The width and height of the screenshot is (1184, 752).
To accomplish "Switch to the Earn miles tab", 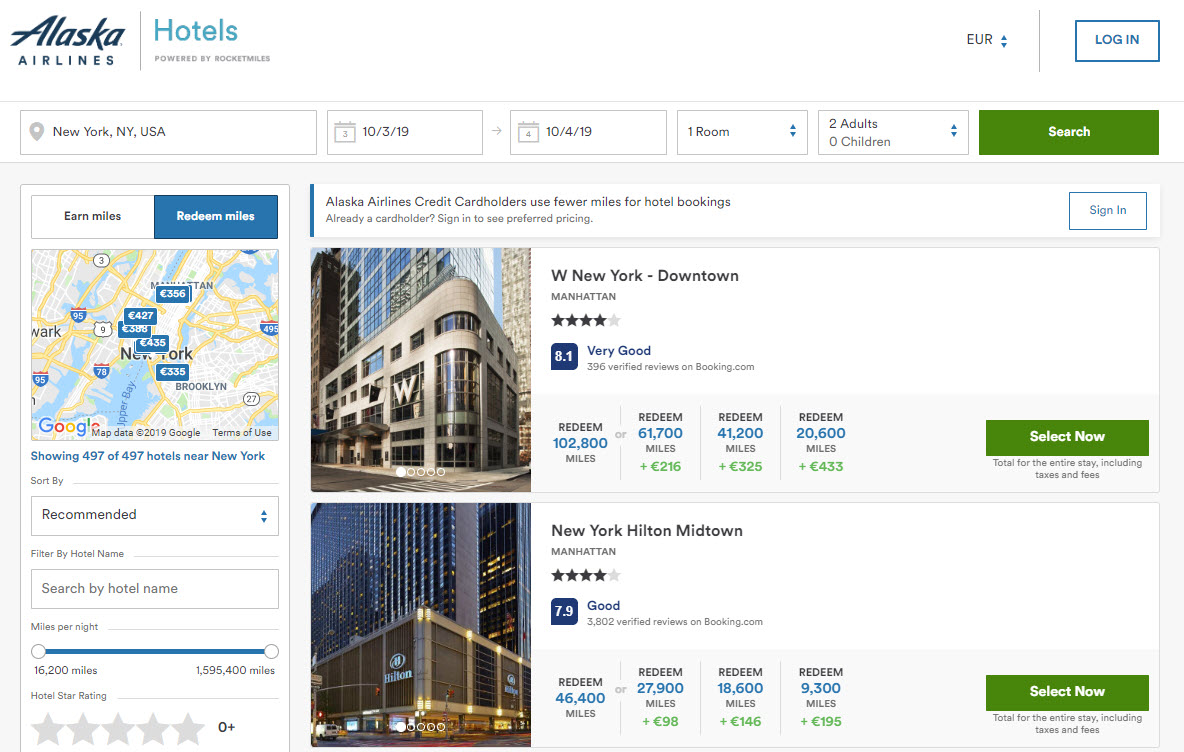I will (x=93, y=217).
